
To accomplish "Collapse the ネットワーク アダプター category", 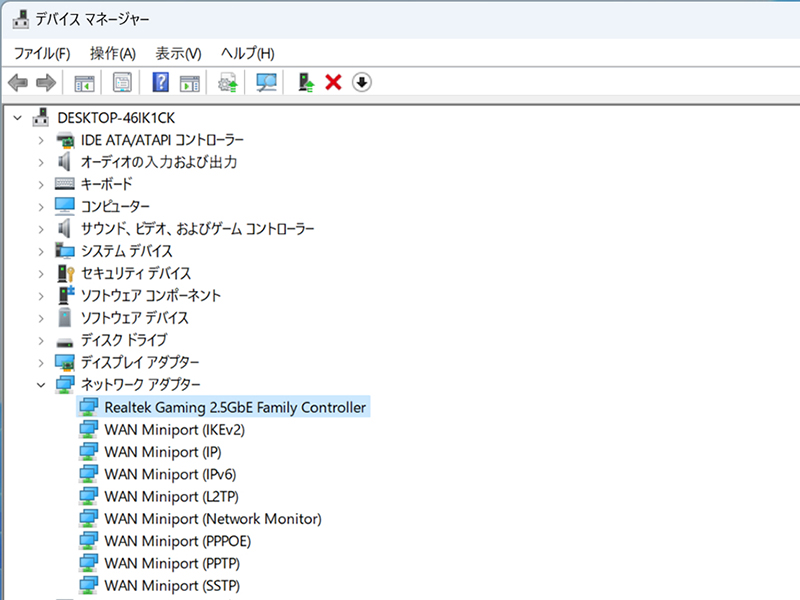I will (x=40, y=385).
